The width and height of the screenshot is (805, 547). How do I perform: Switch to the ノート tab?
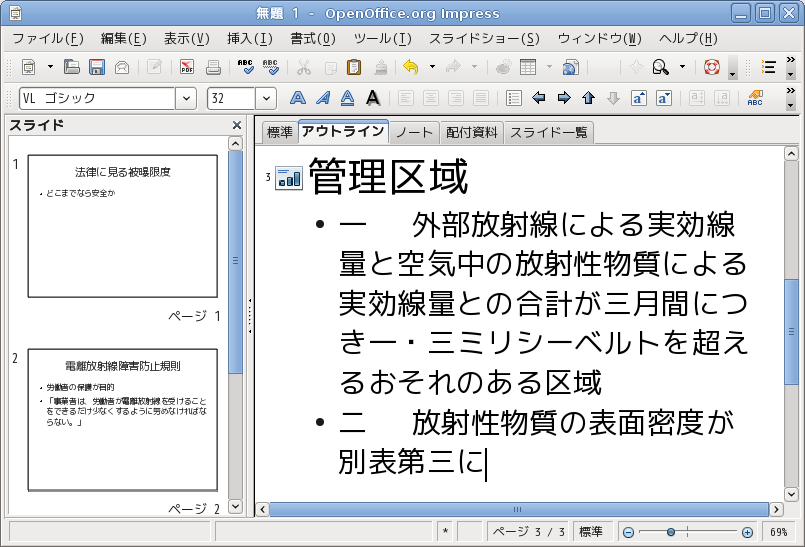click(414, 132)
